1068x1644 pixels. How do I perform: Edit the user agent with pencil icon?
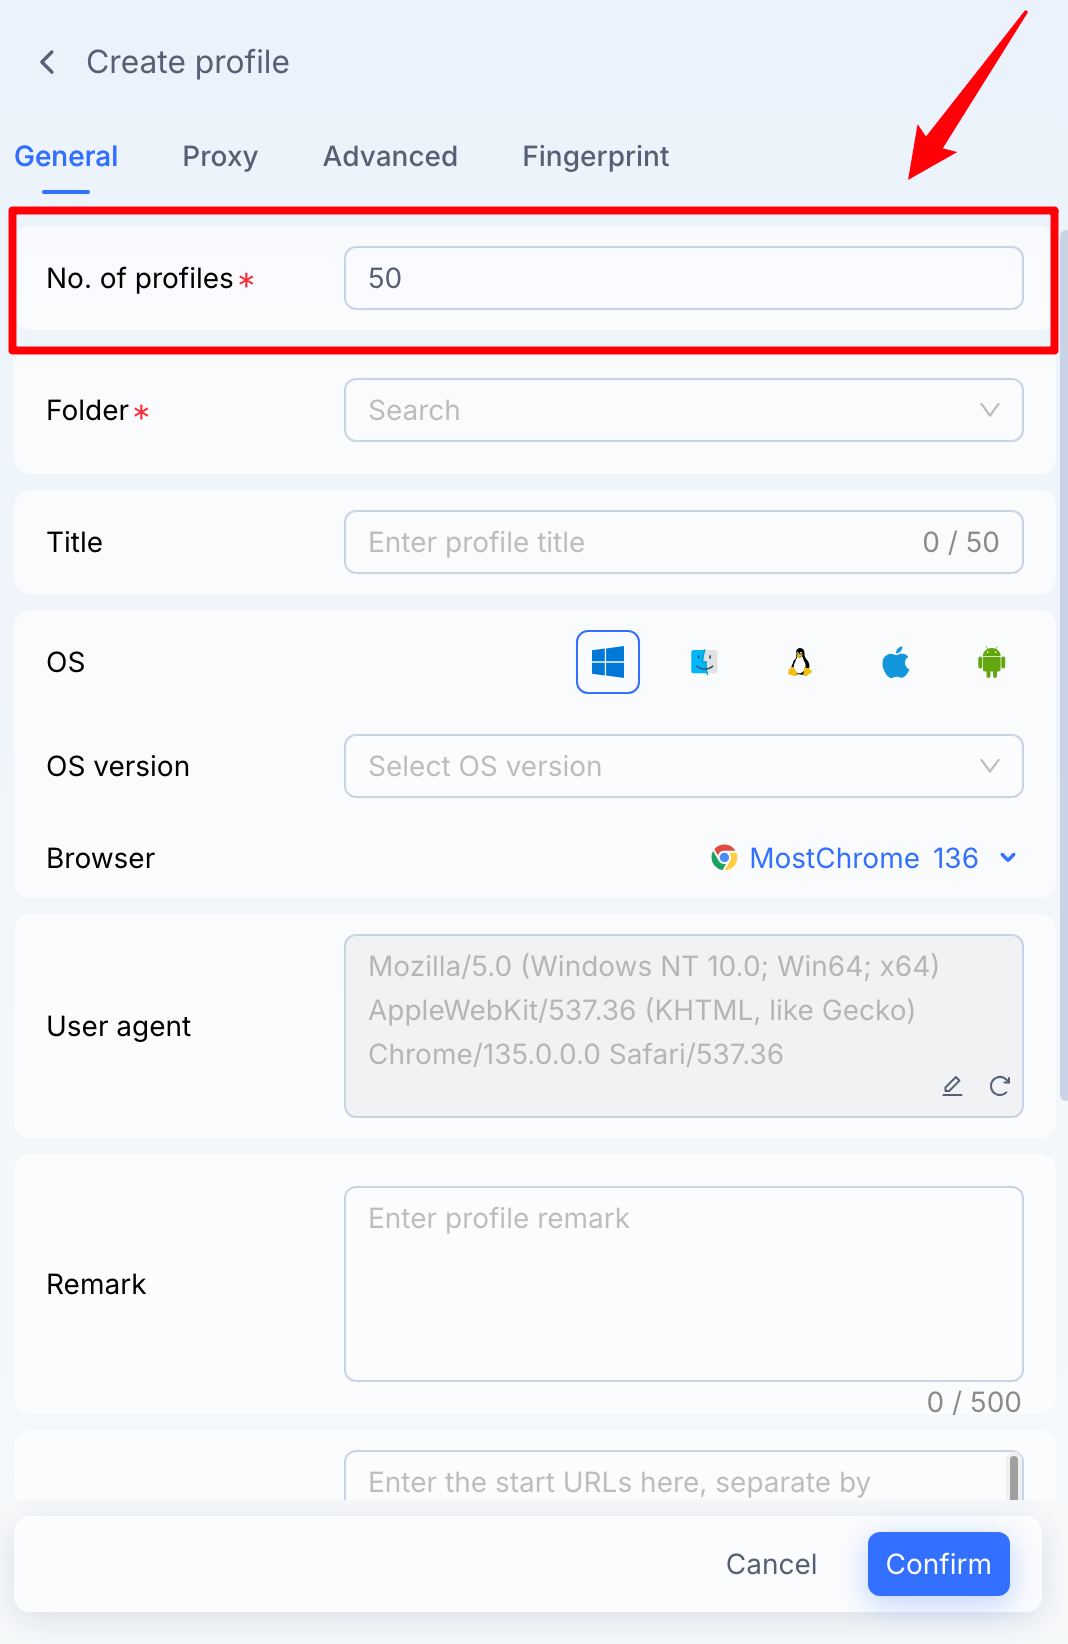[952, 1086]
